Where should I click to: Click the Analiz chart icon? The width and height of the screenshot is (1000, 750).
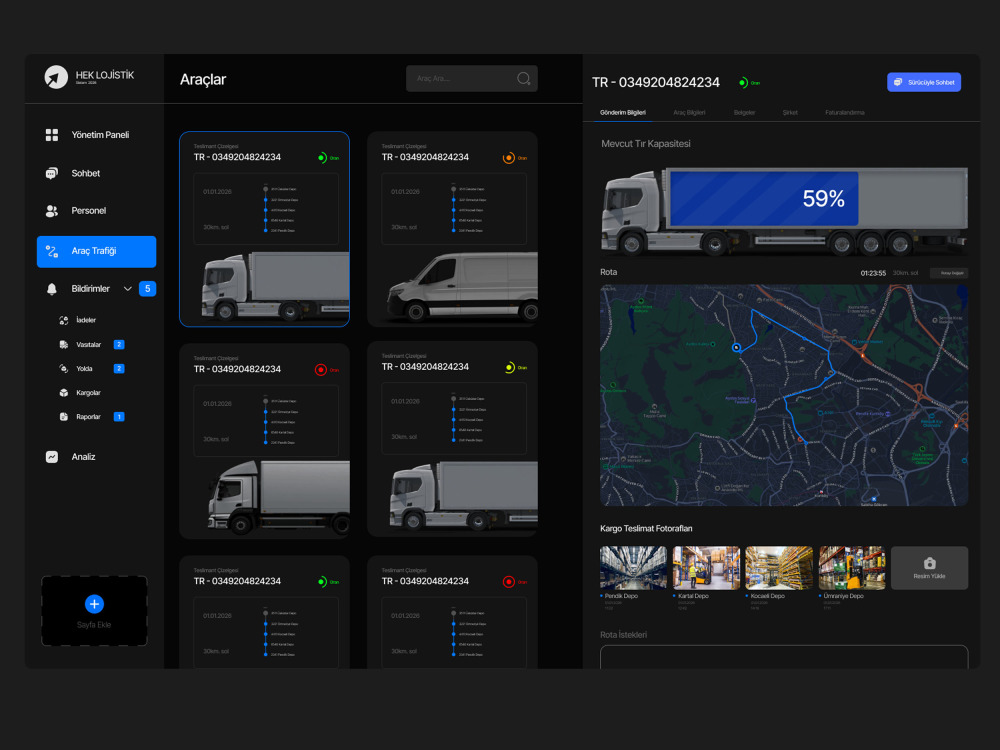point(52,457)
